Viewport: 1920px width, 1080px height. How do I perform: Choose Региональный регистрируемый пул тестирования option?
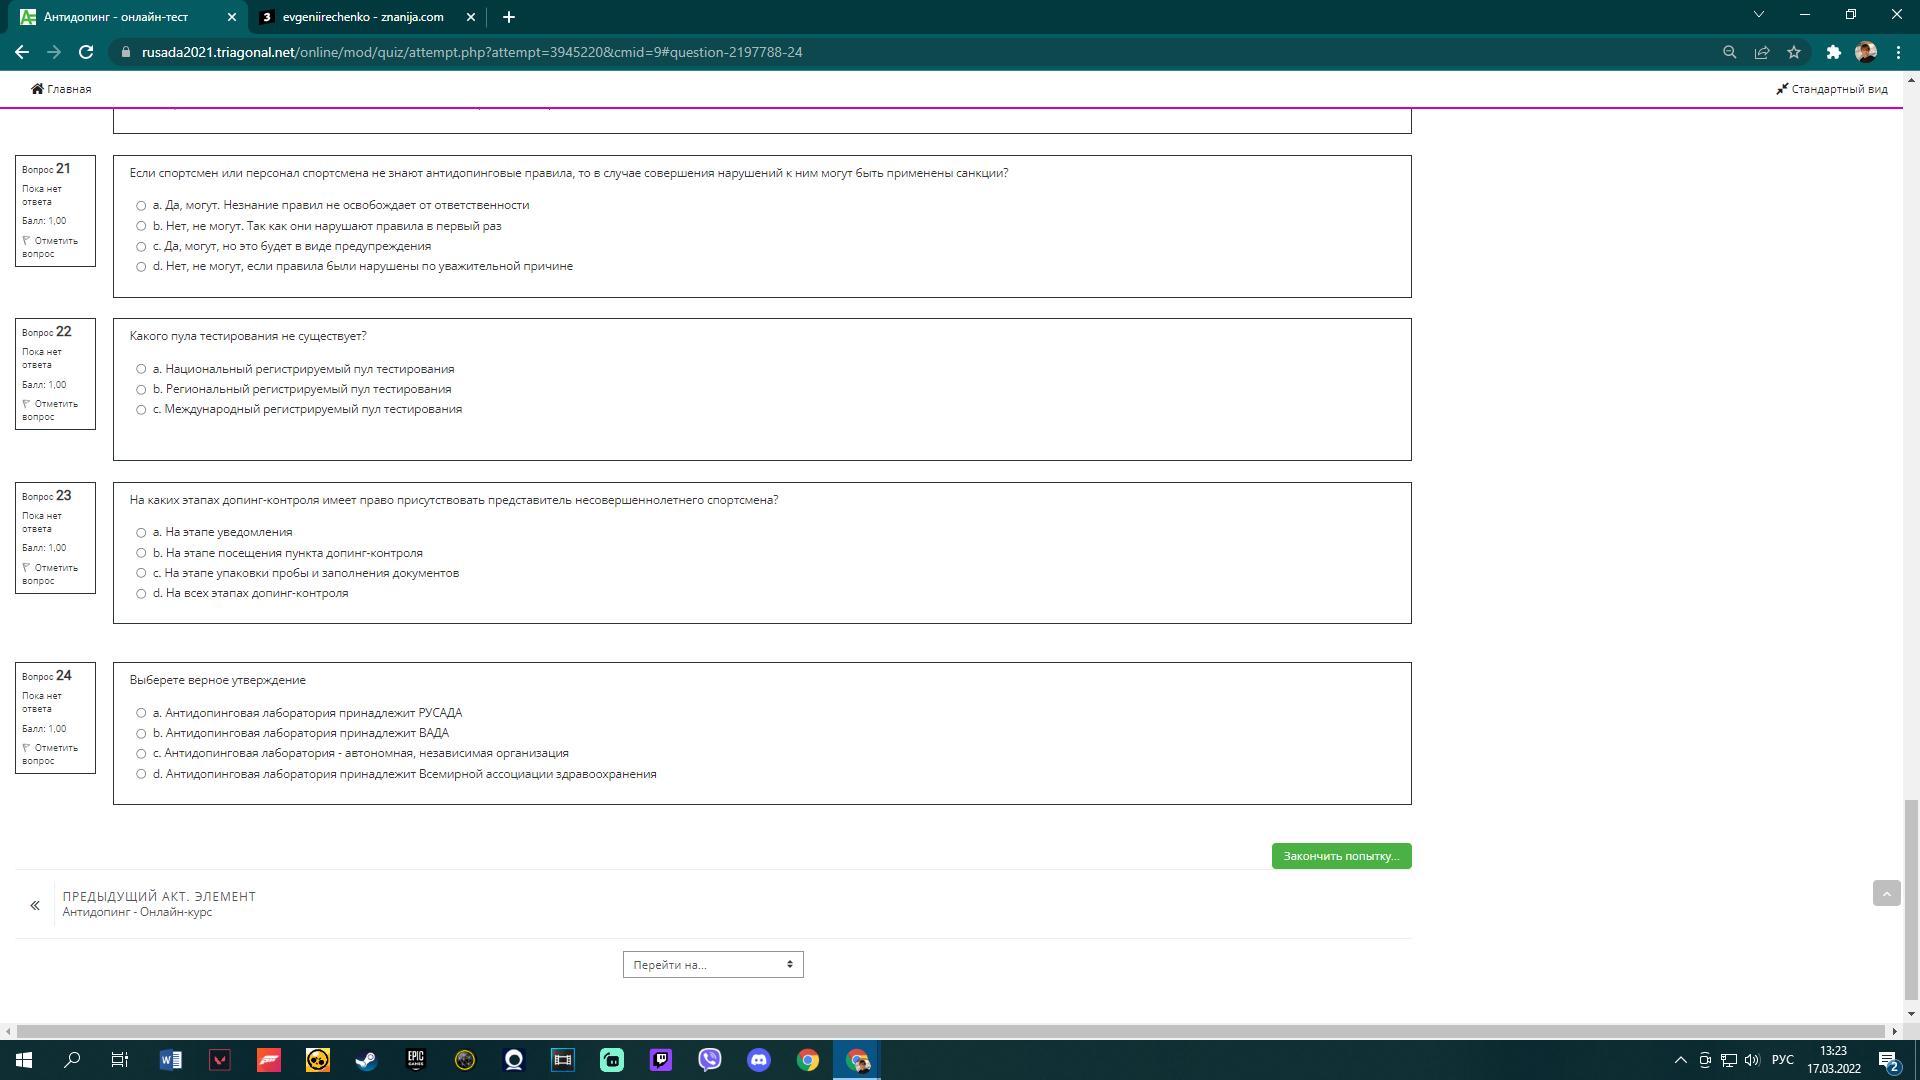click(141, 390)
